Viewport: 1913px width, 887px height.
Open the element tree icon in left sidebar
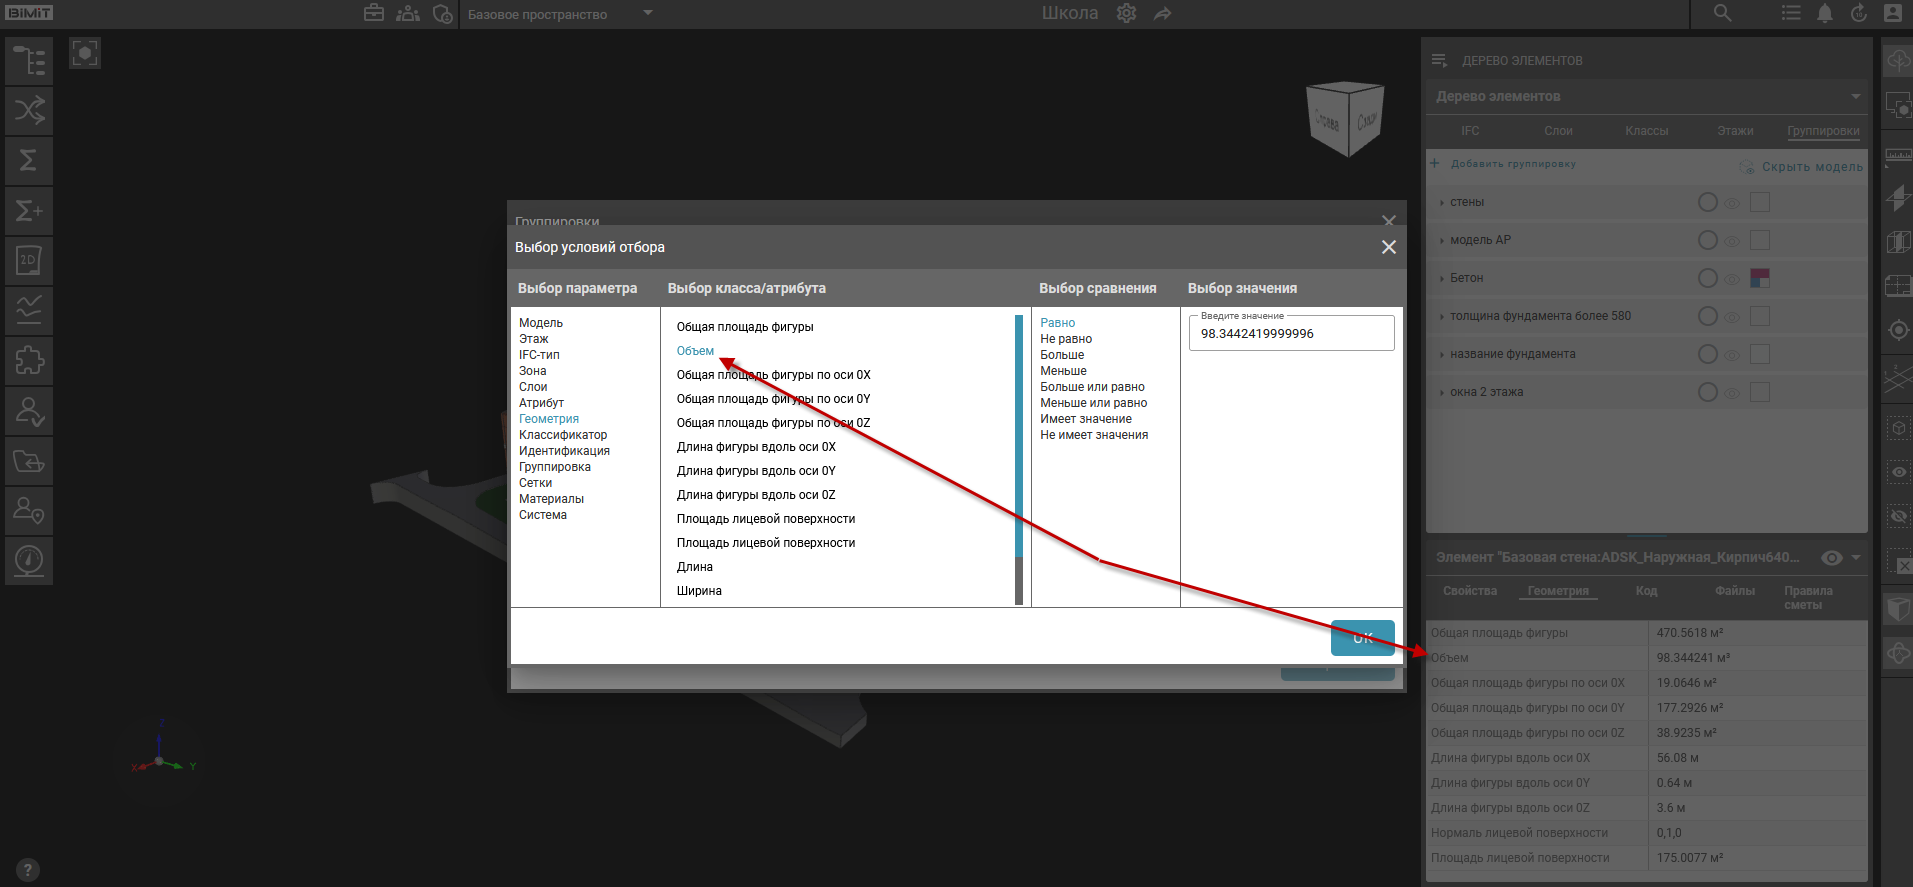point(29,61)
